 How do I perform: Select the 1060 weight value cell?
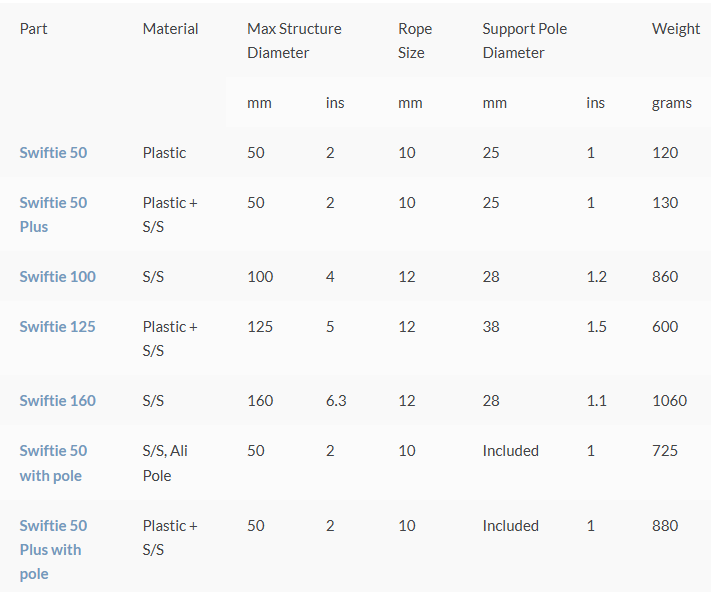click(669, 401)
